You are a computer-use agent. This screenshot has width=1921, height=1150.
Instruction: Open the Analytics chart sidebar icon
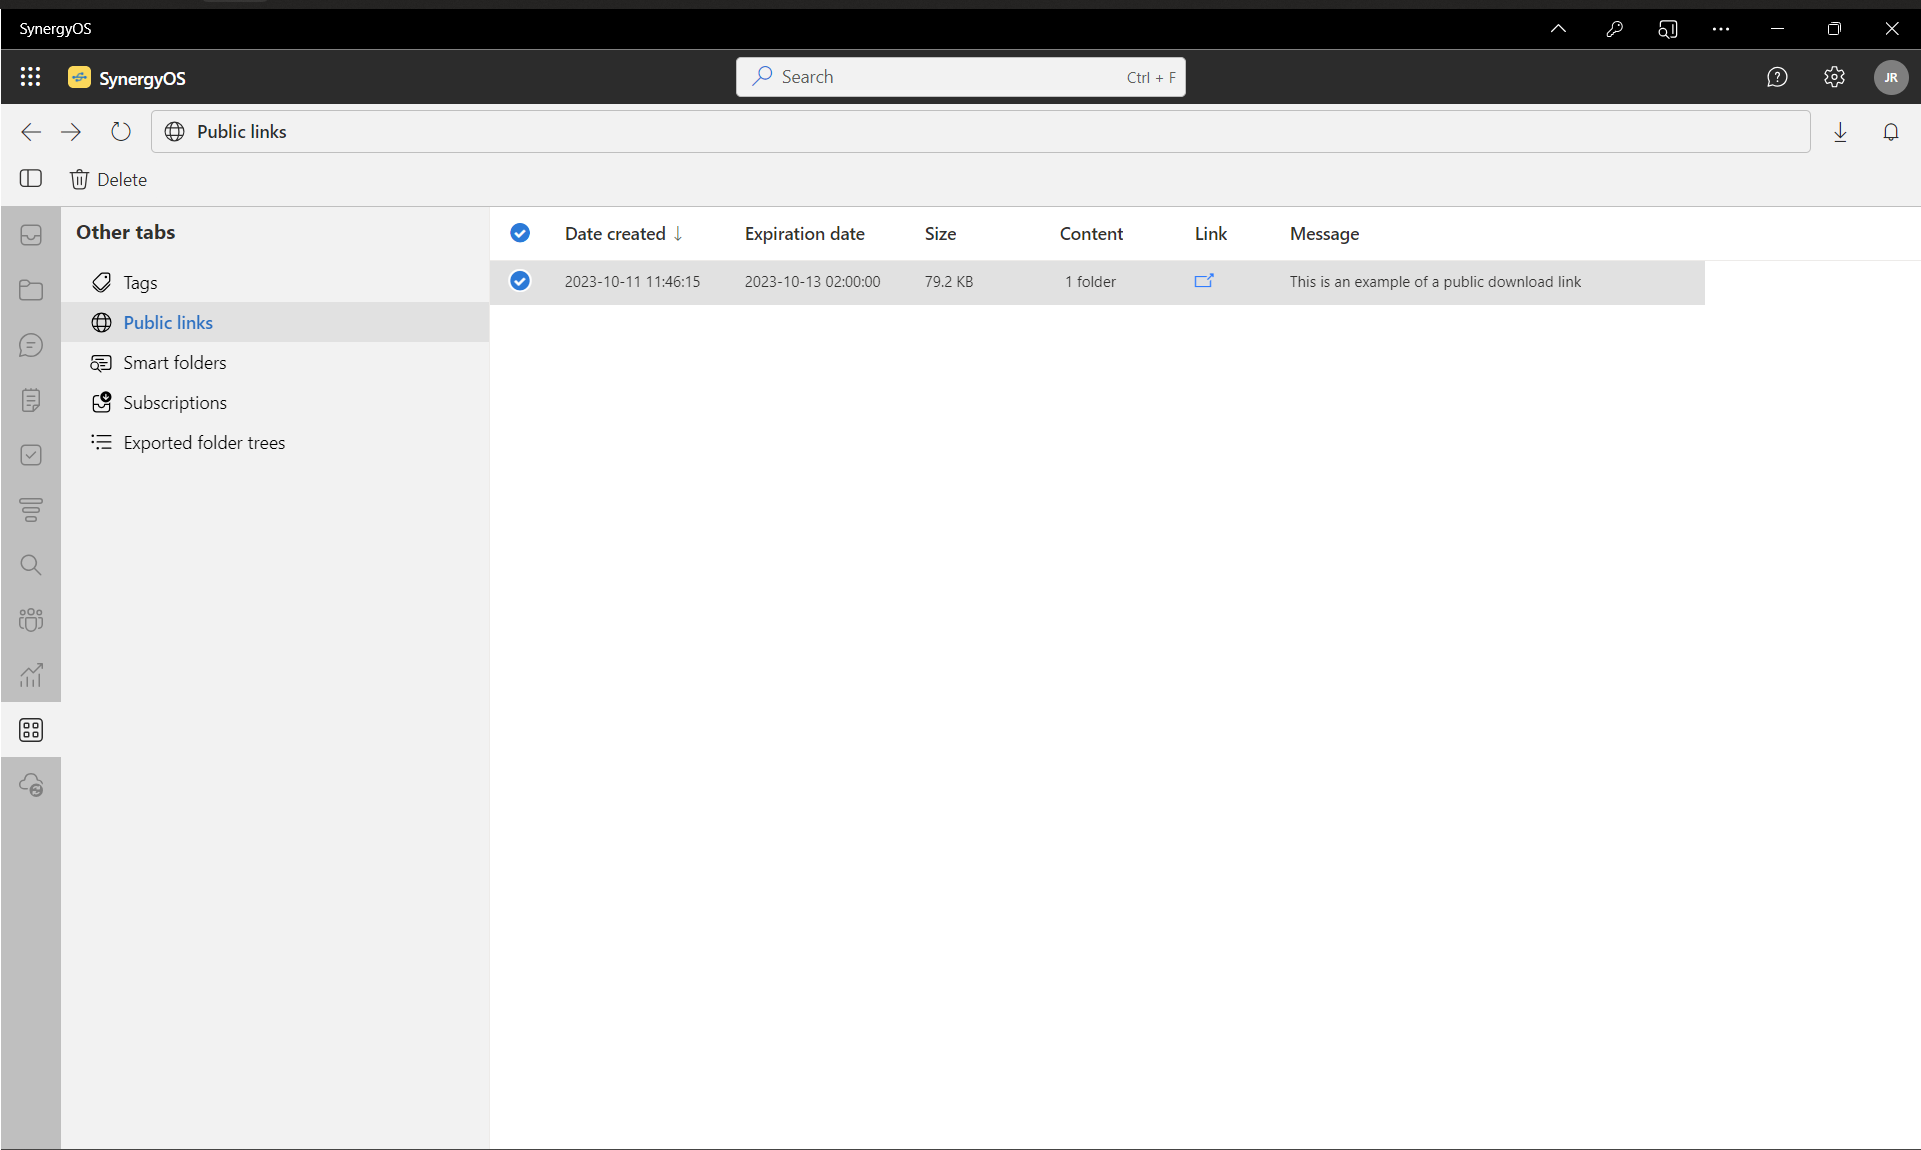point(31,675)
